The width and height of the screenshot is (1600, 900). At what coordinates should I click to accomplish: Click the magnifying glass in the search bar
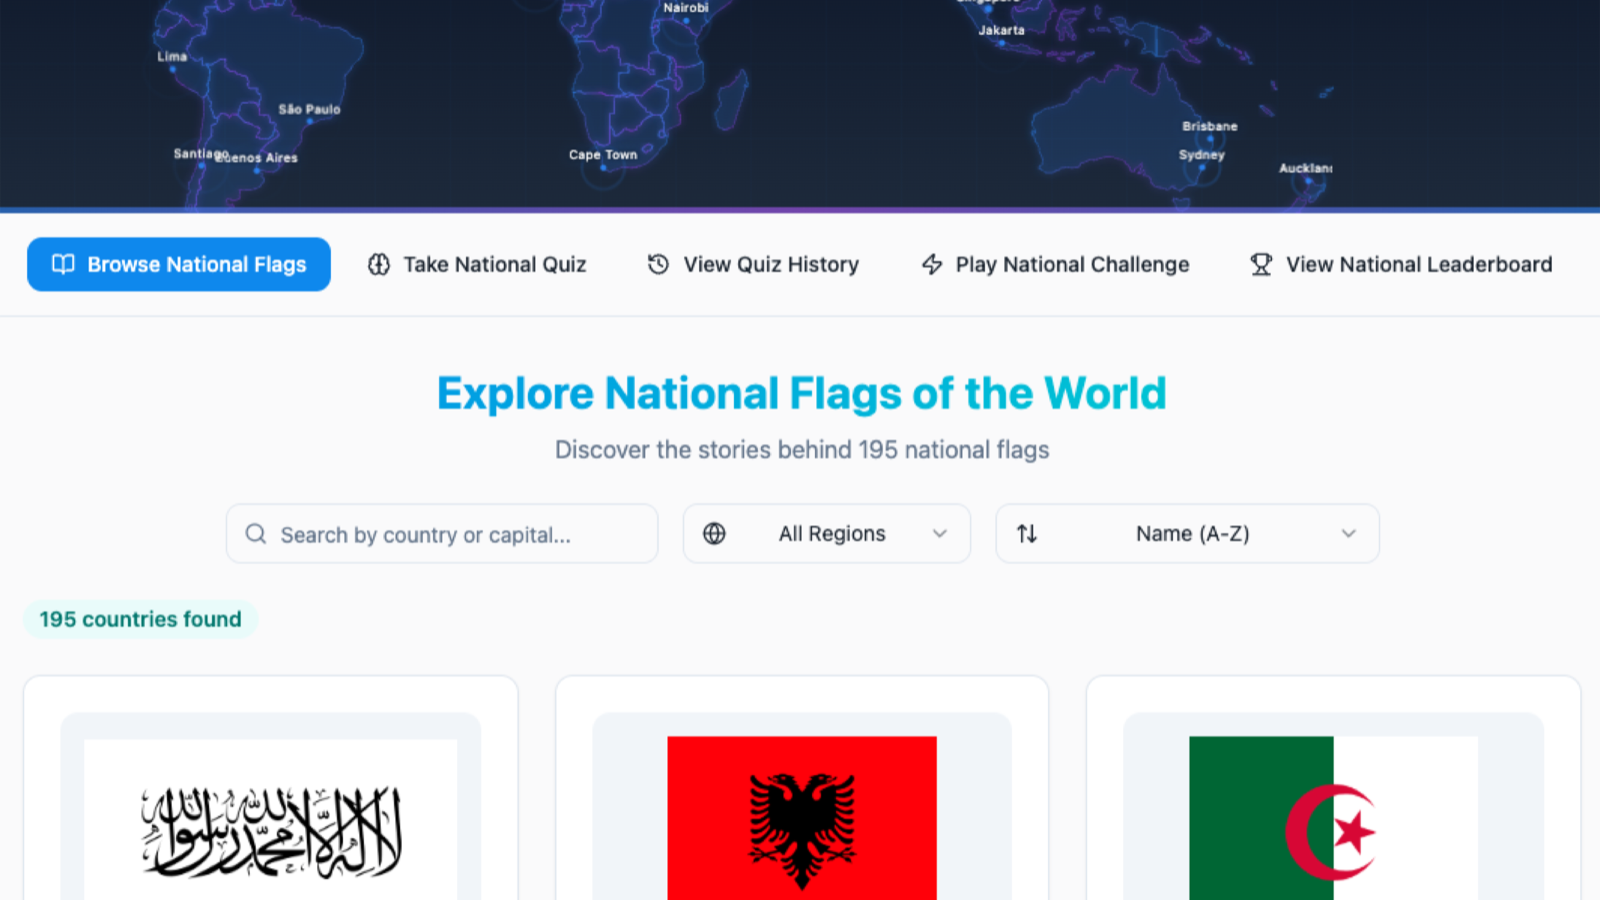tap(257, 534)
